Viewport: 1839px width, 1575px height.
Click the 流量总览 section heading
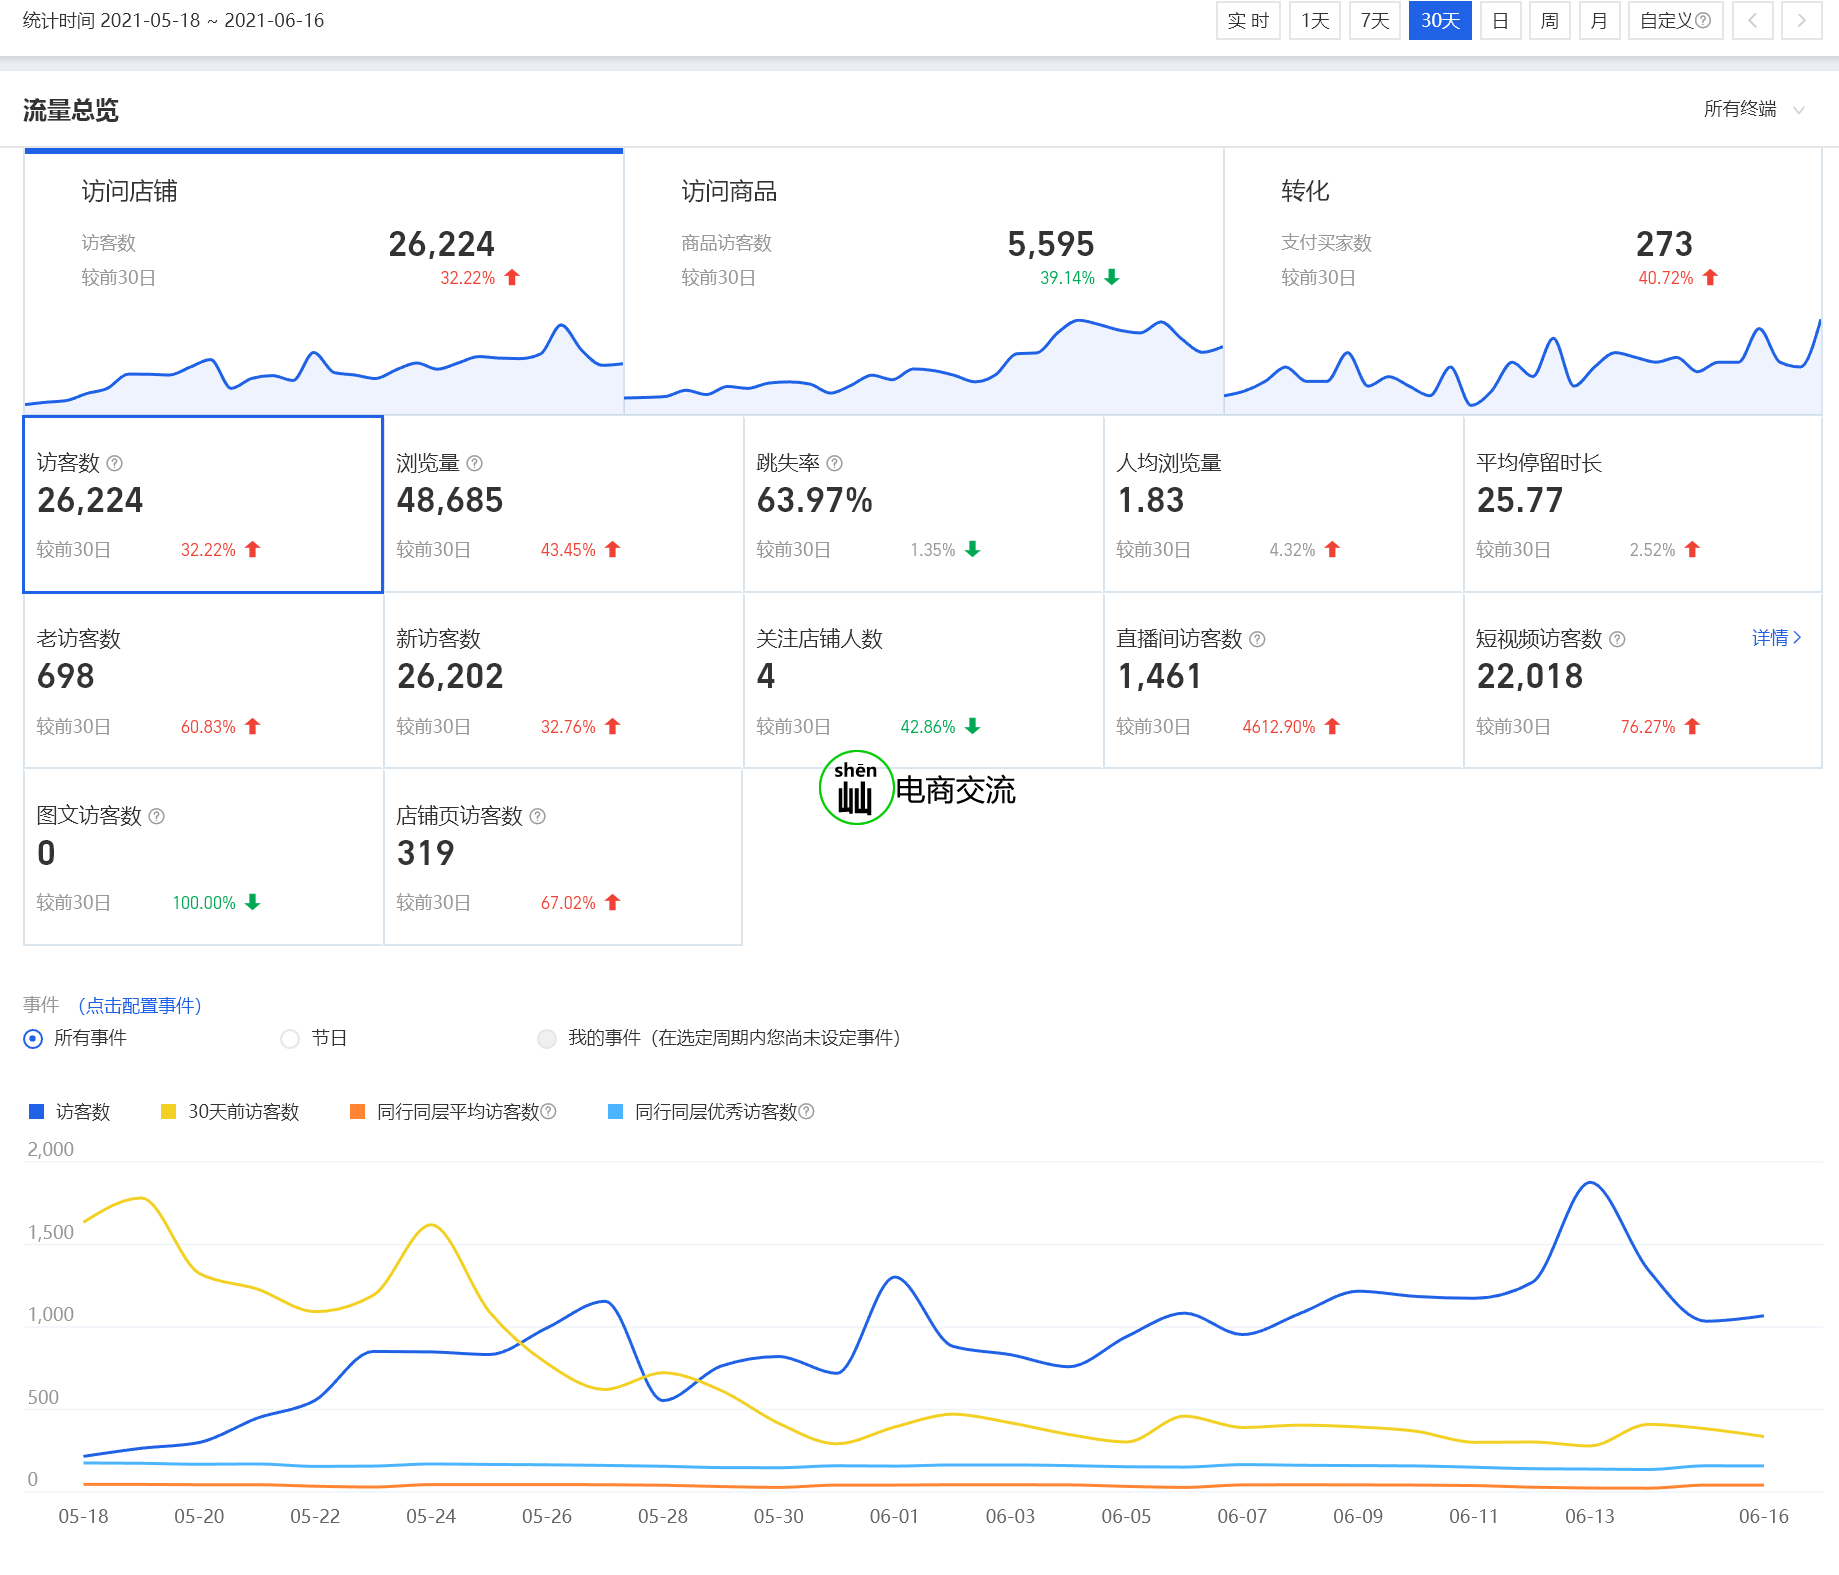(x=71, y=110)
